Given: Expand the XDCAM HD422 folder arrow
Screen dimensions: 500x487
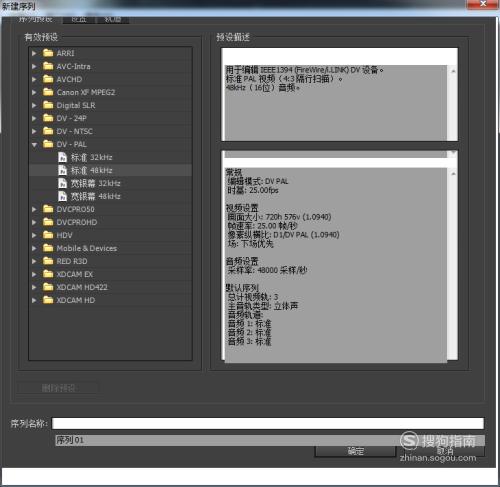Looking at the screenshot, I should click(x=34, y=287).
